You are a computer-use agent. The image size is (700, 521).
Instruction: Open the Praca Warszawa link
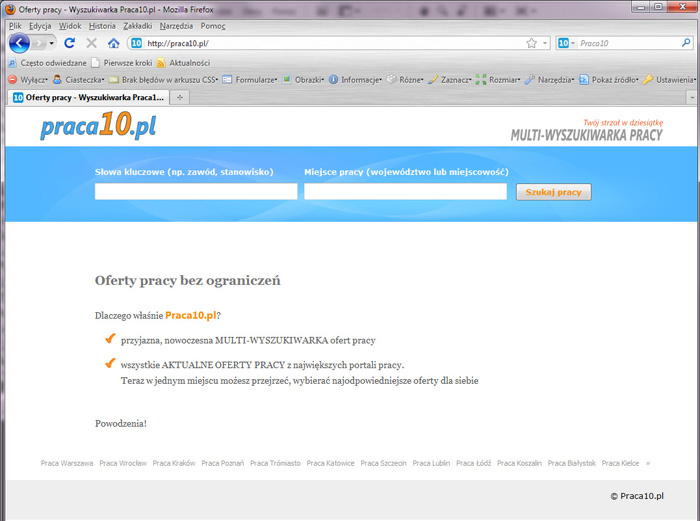click(67, 463)
